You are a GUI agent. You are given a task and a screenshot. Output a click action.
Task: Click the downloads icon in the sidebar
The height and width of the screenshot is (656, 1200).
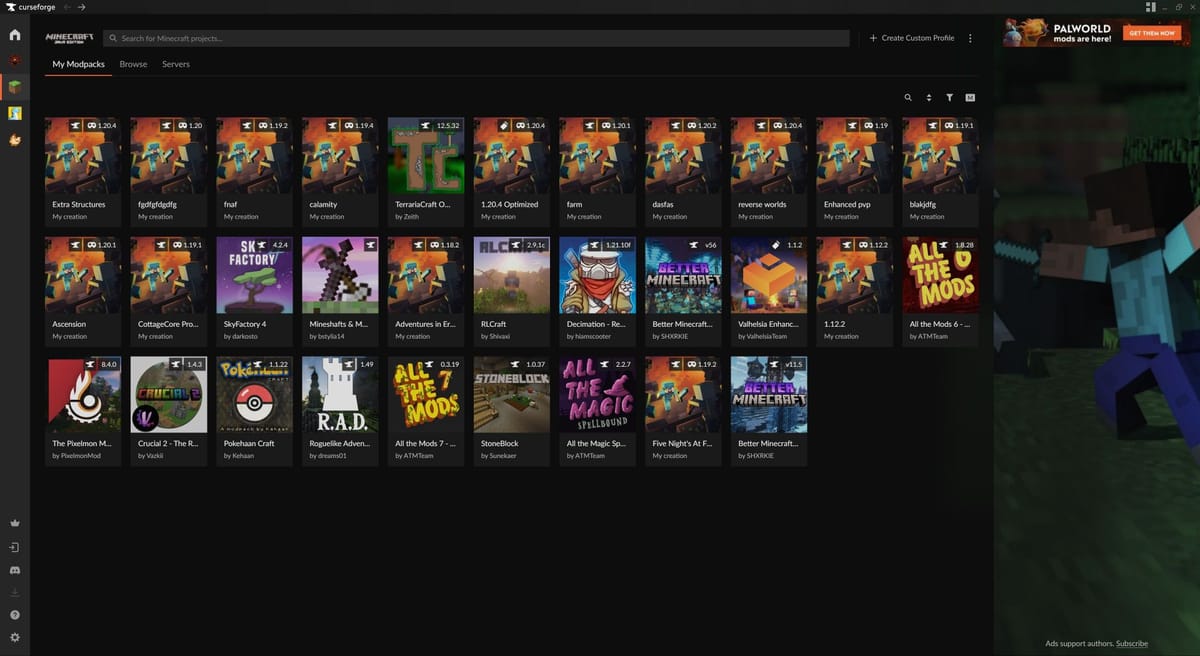pos(14,593)
